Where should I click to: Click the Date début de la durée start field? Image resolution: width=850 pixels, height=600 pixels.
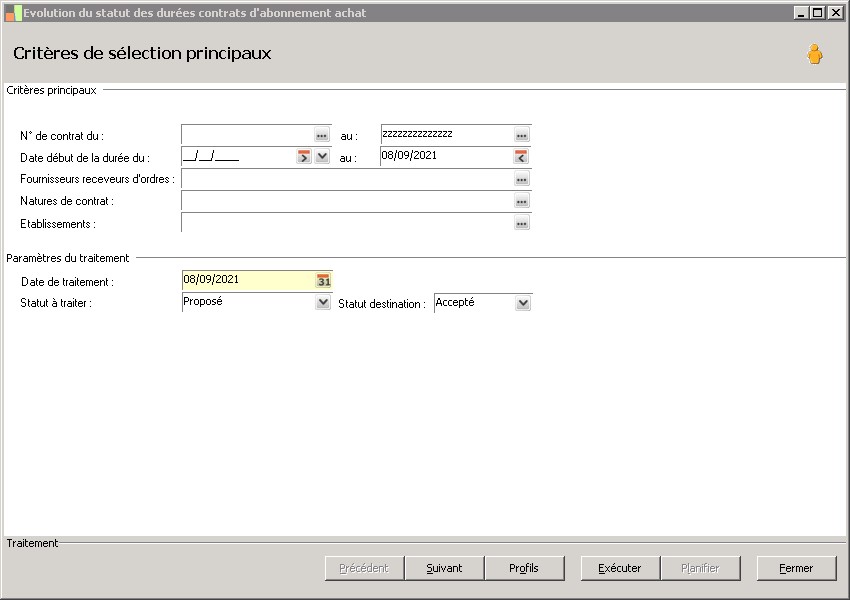[239, 157]
